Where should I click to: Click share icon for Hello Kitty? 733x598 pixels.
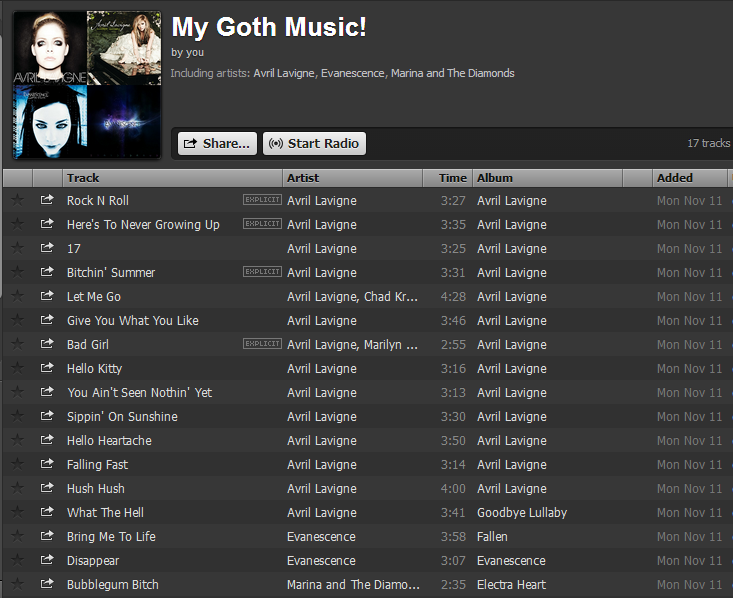[x=47, y=367]
